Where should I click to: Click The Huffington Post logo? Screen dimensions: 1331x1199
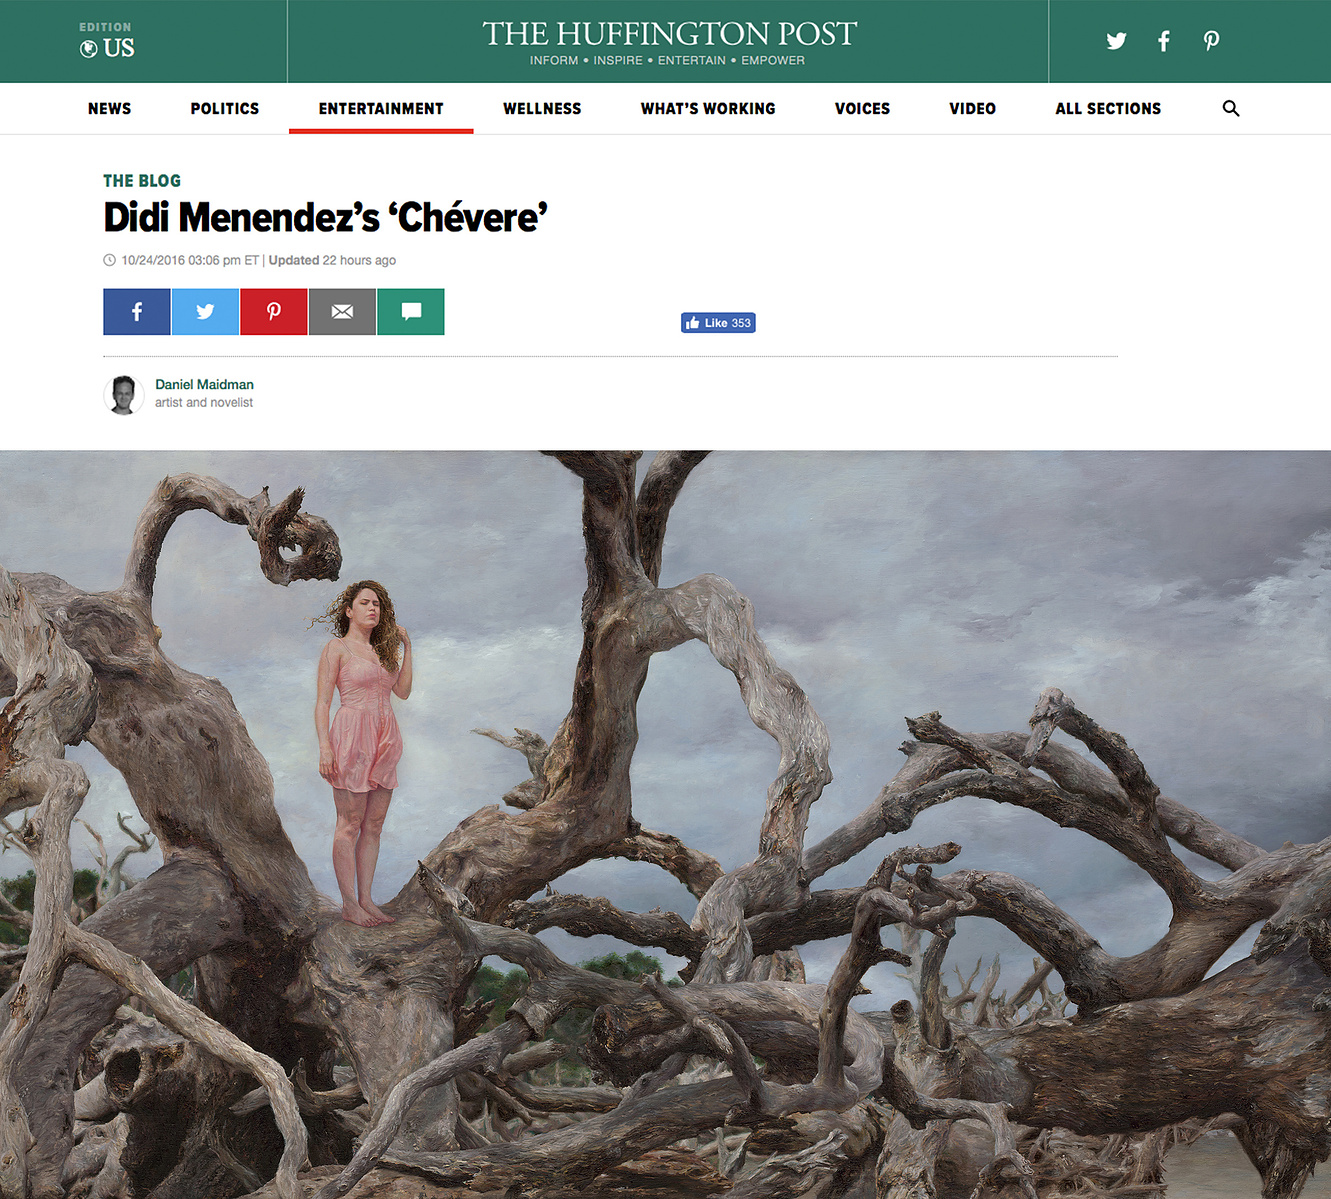669,41
